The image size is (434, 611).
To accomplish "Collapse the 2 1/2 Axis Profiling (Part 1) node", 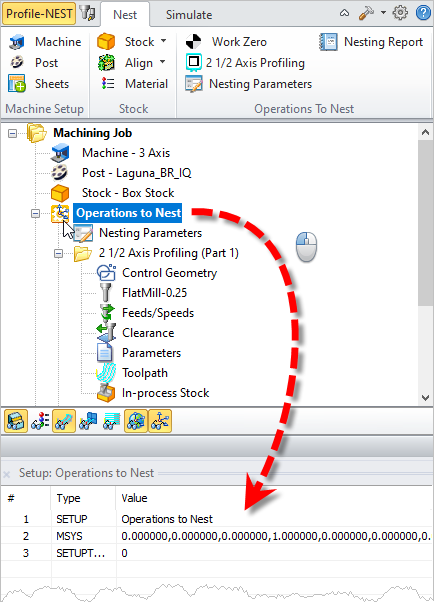I will 58,254.
